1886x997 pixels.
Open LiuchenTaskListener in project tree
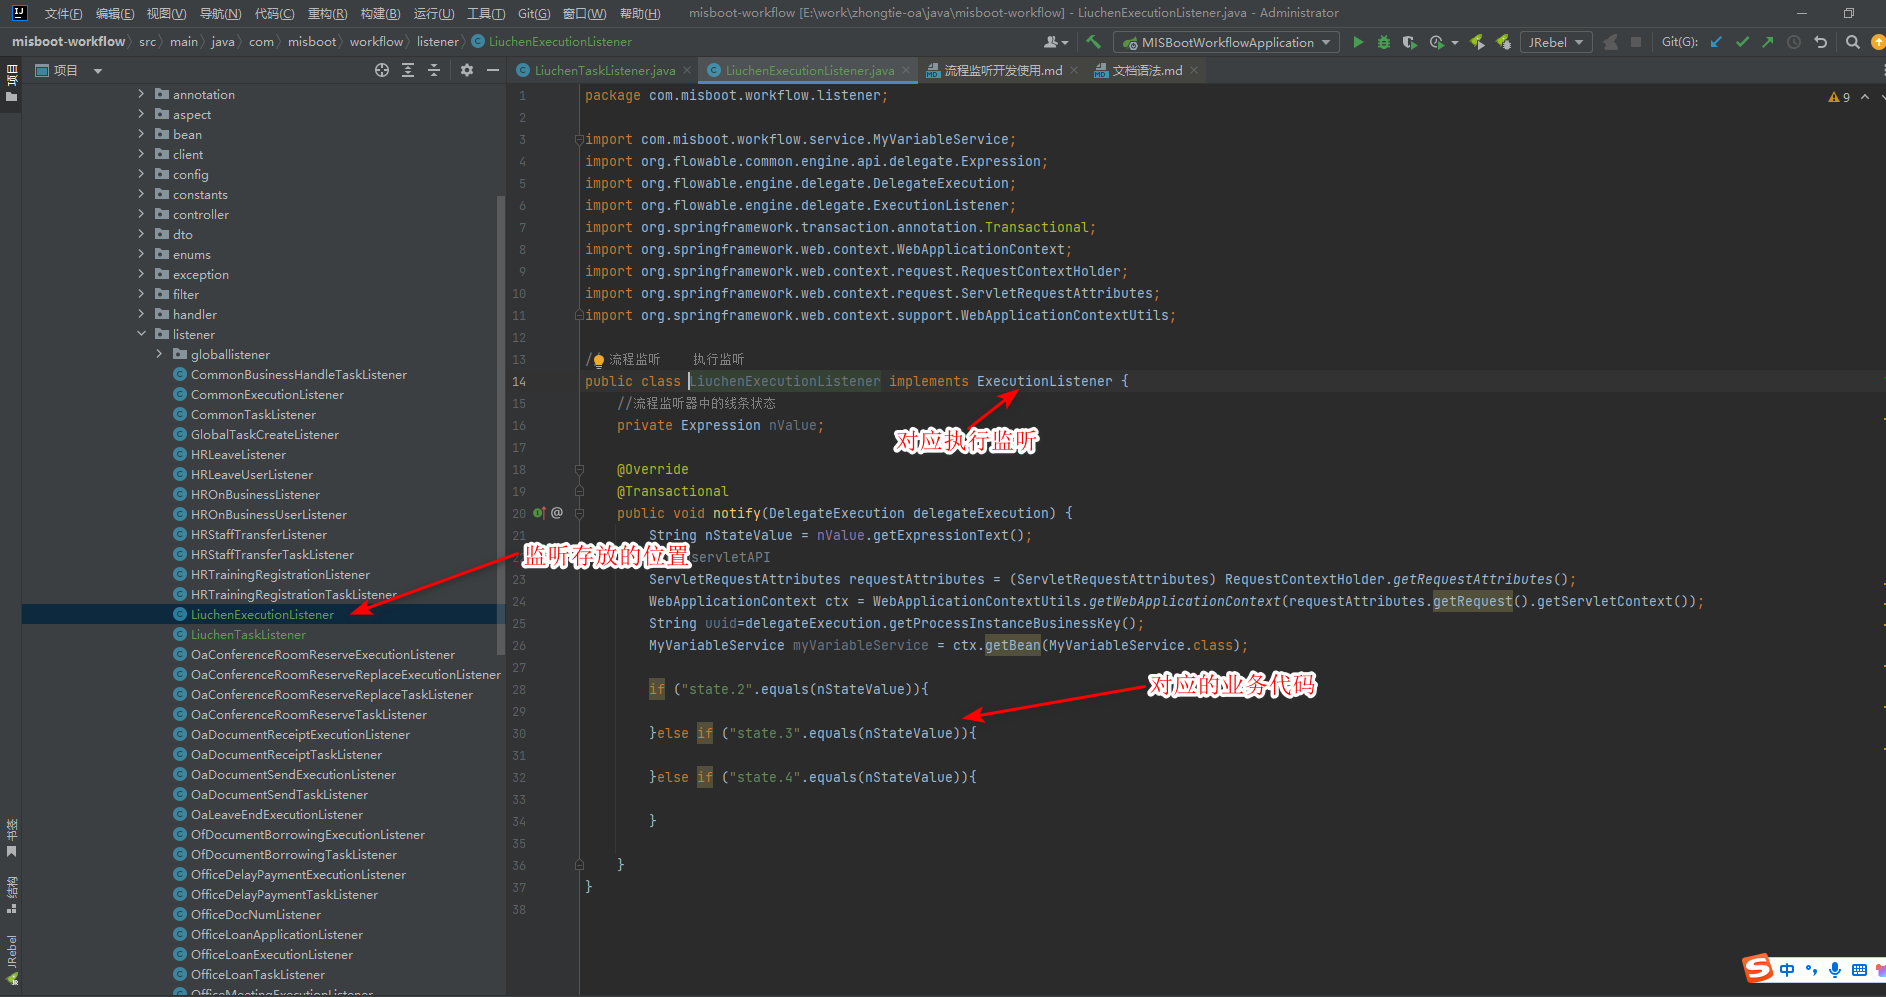tap(248, 634)
